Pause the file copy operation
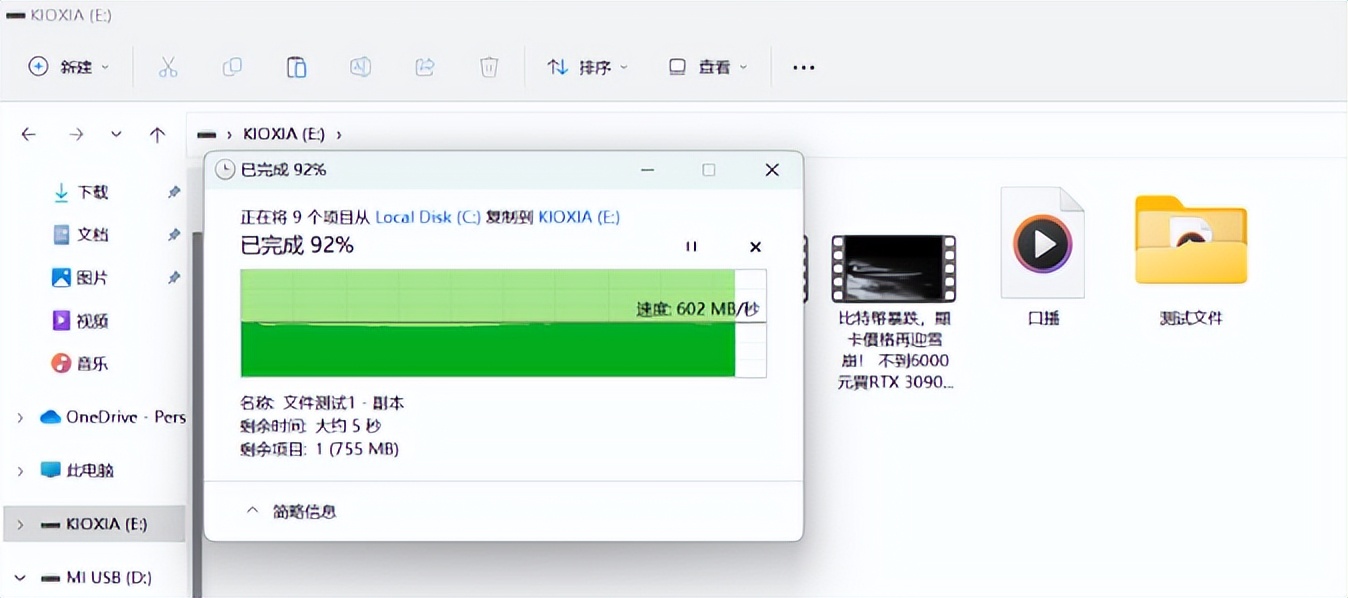The height and width of the screenshot is (598, 1348). (691, 246)
